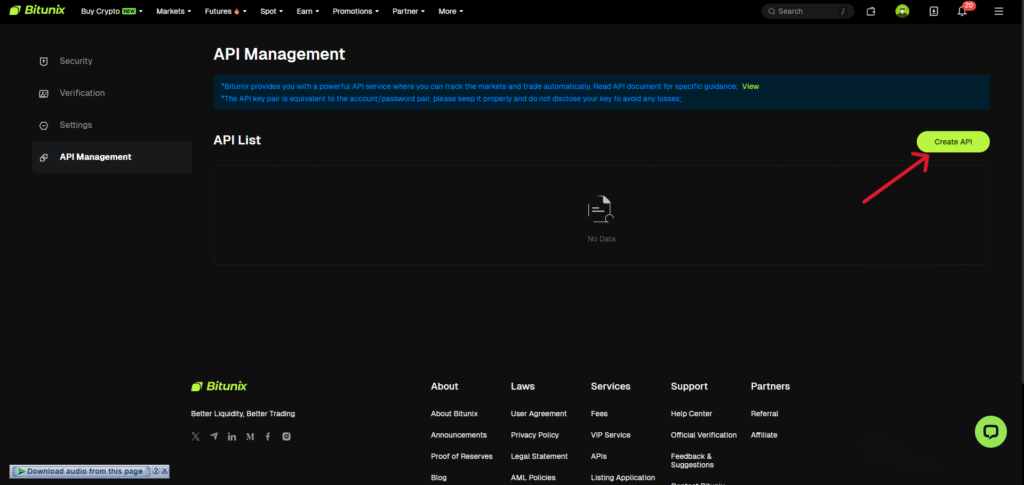
Task: Click the X (Twitter) social icon
Action: 196,437
